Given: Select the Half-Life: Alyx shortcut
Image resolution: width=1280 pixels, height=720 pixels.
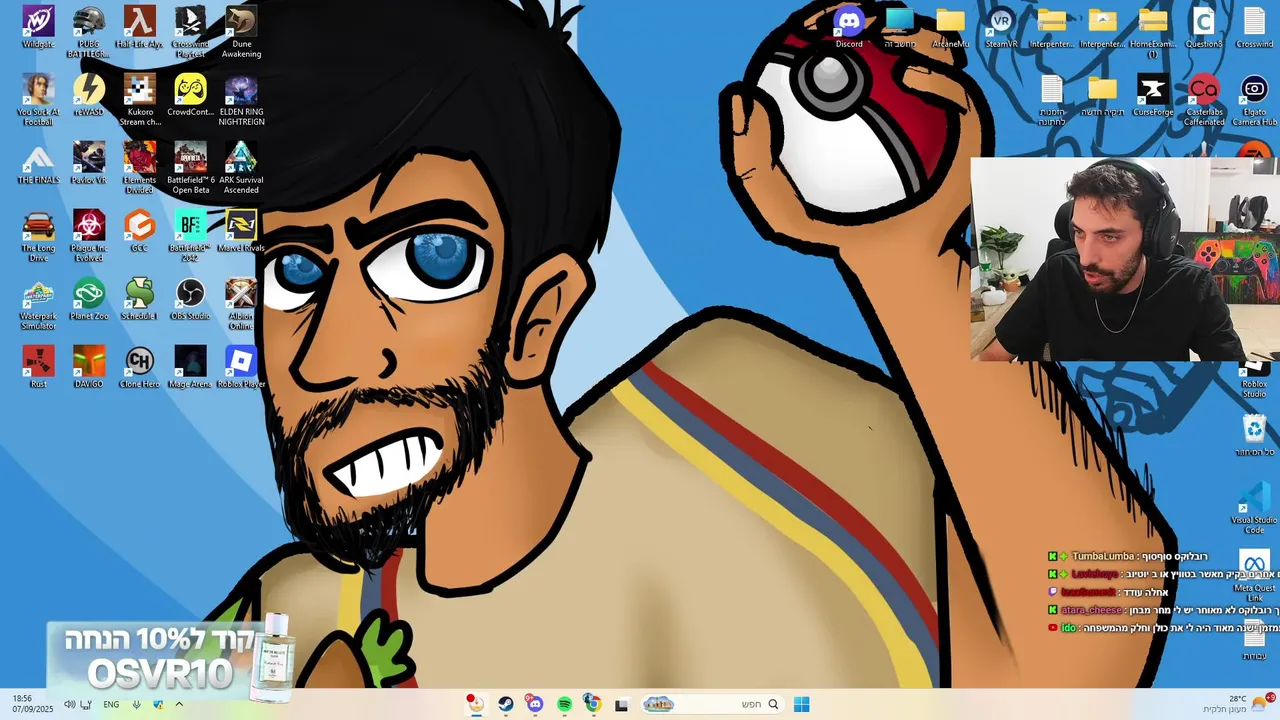Looking at the screenshot, I should coord(139,28).
